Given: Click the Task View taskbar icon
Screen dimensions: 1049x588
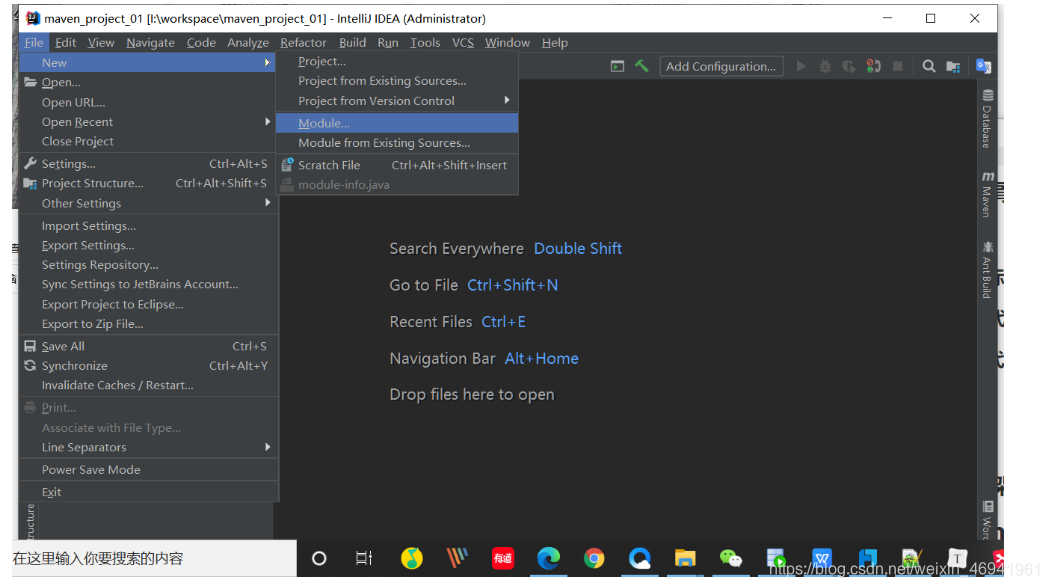Looking at the screenshot, I should click(364, 558).
